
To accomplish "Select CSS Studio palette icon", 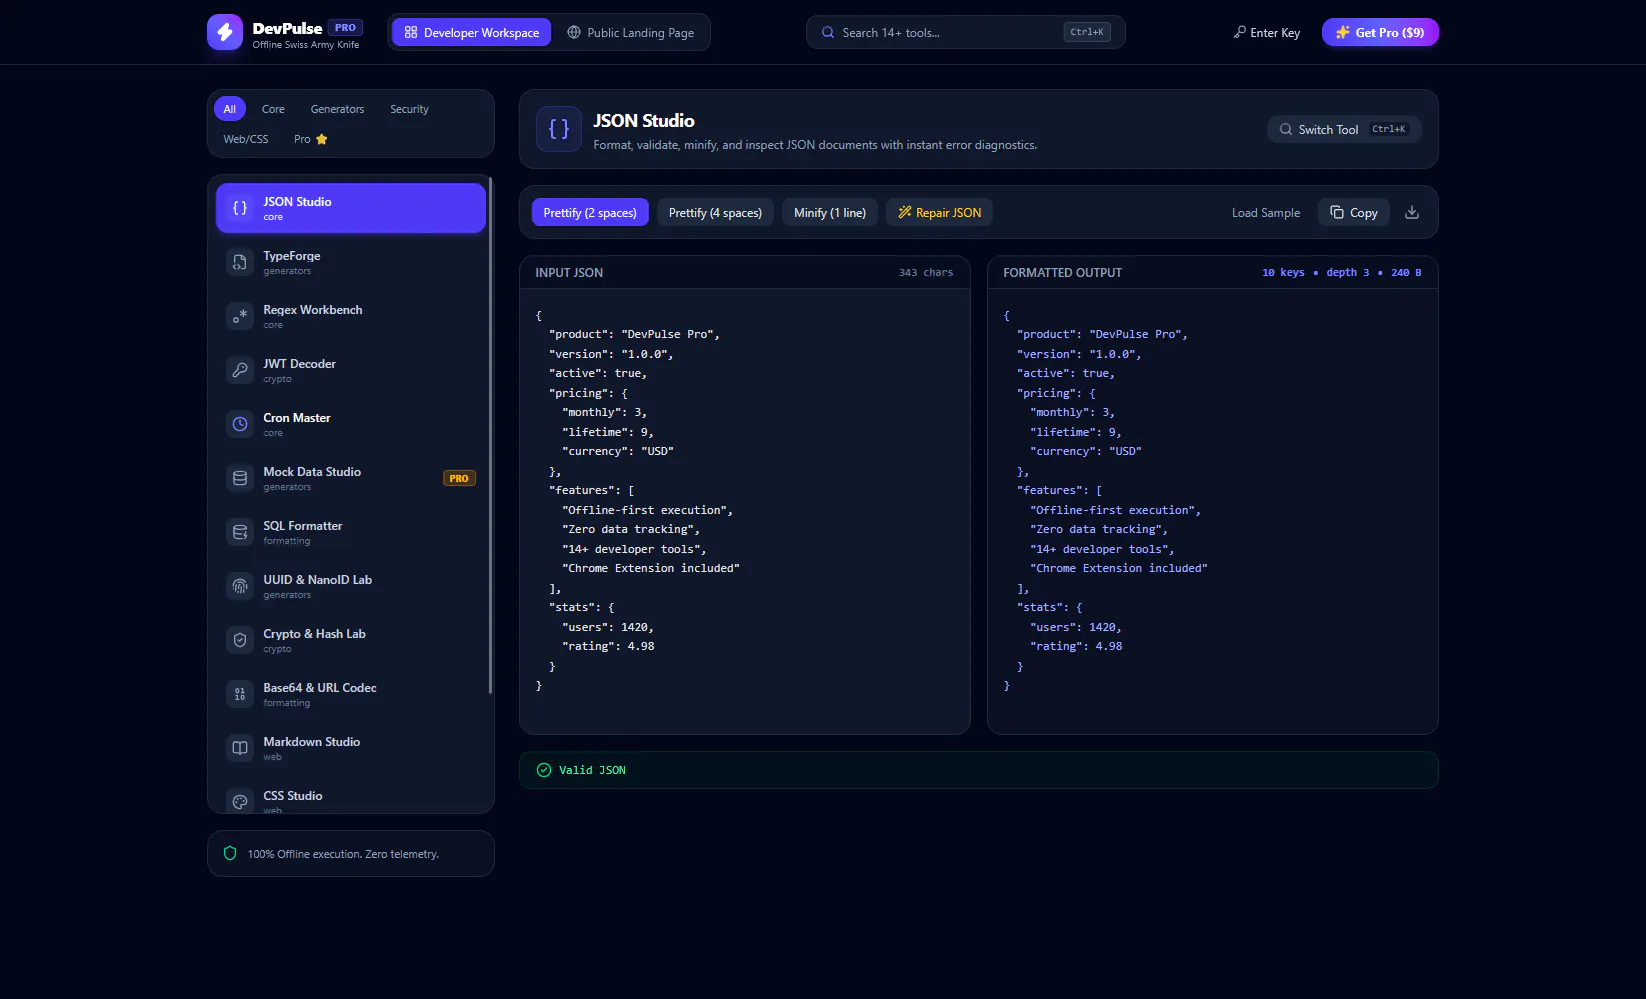I will tap(240, 801).
